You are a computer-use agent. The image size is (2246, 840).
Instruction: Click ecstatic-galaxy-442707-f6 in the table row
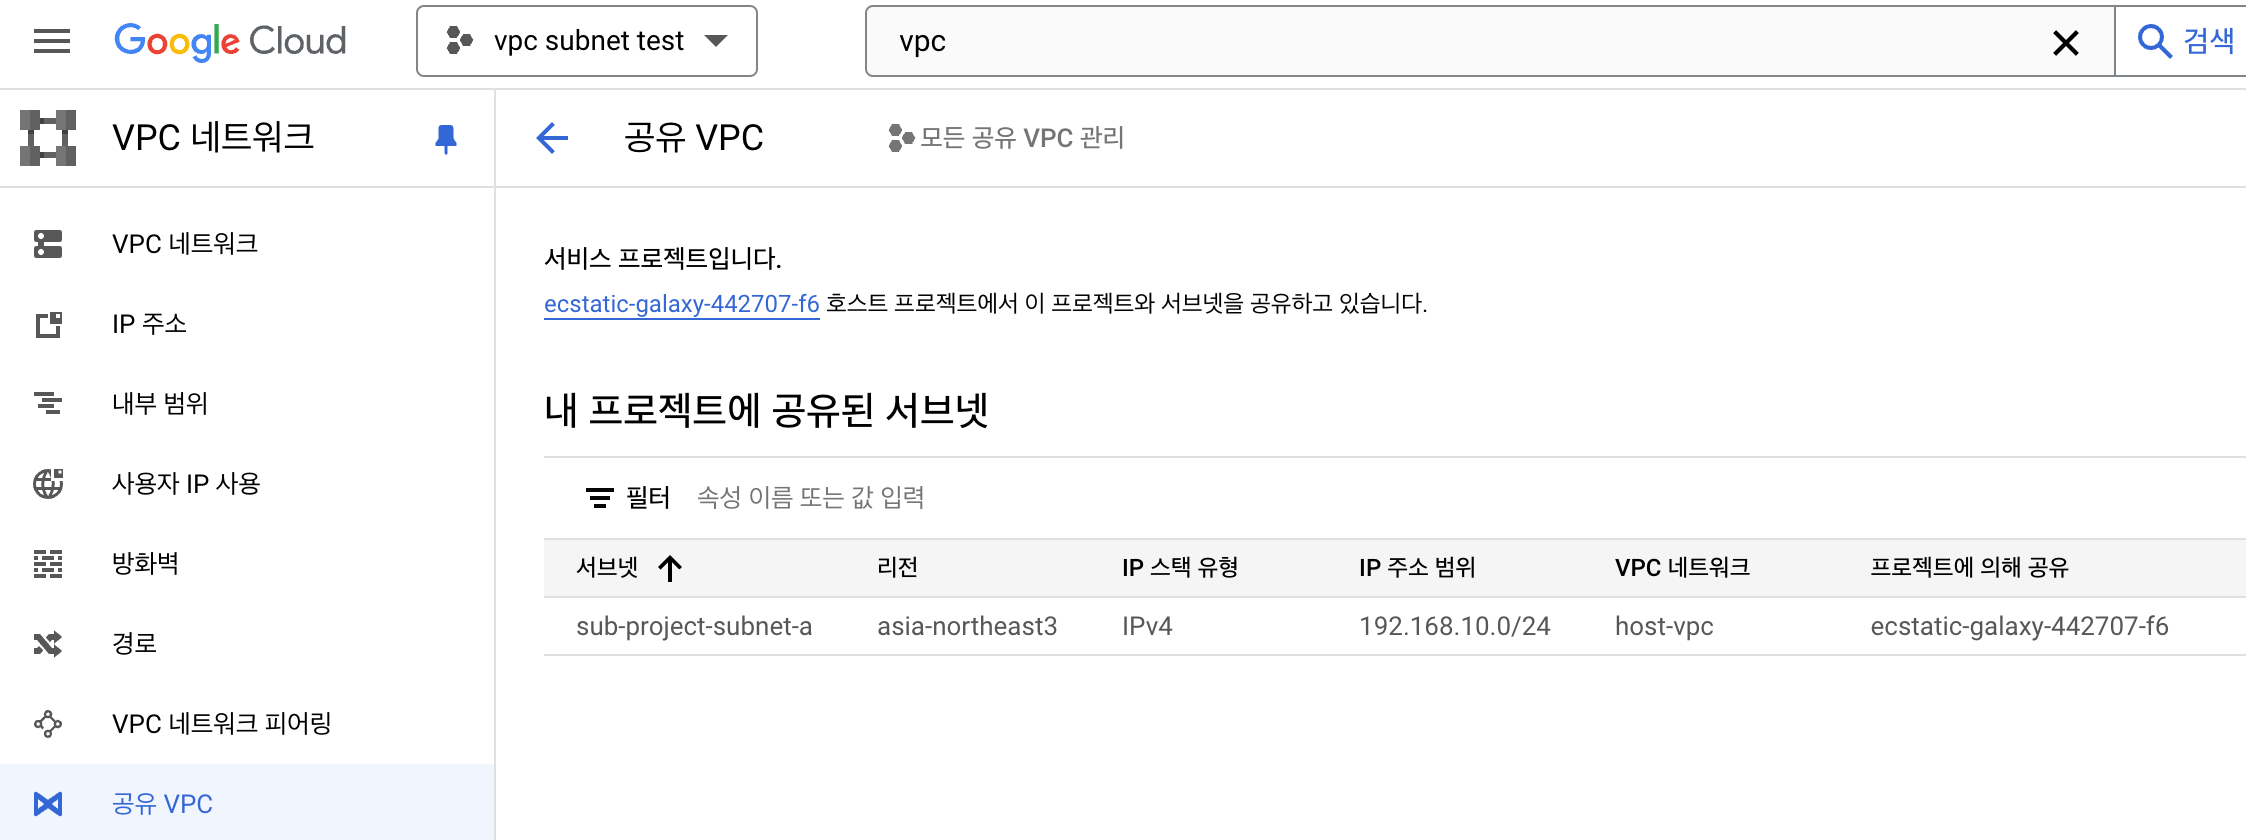click(2019, 627)
